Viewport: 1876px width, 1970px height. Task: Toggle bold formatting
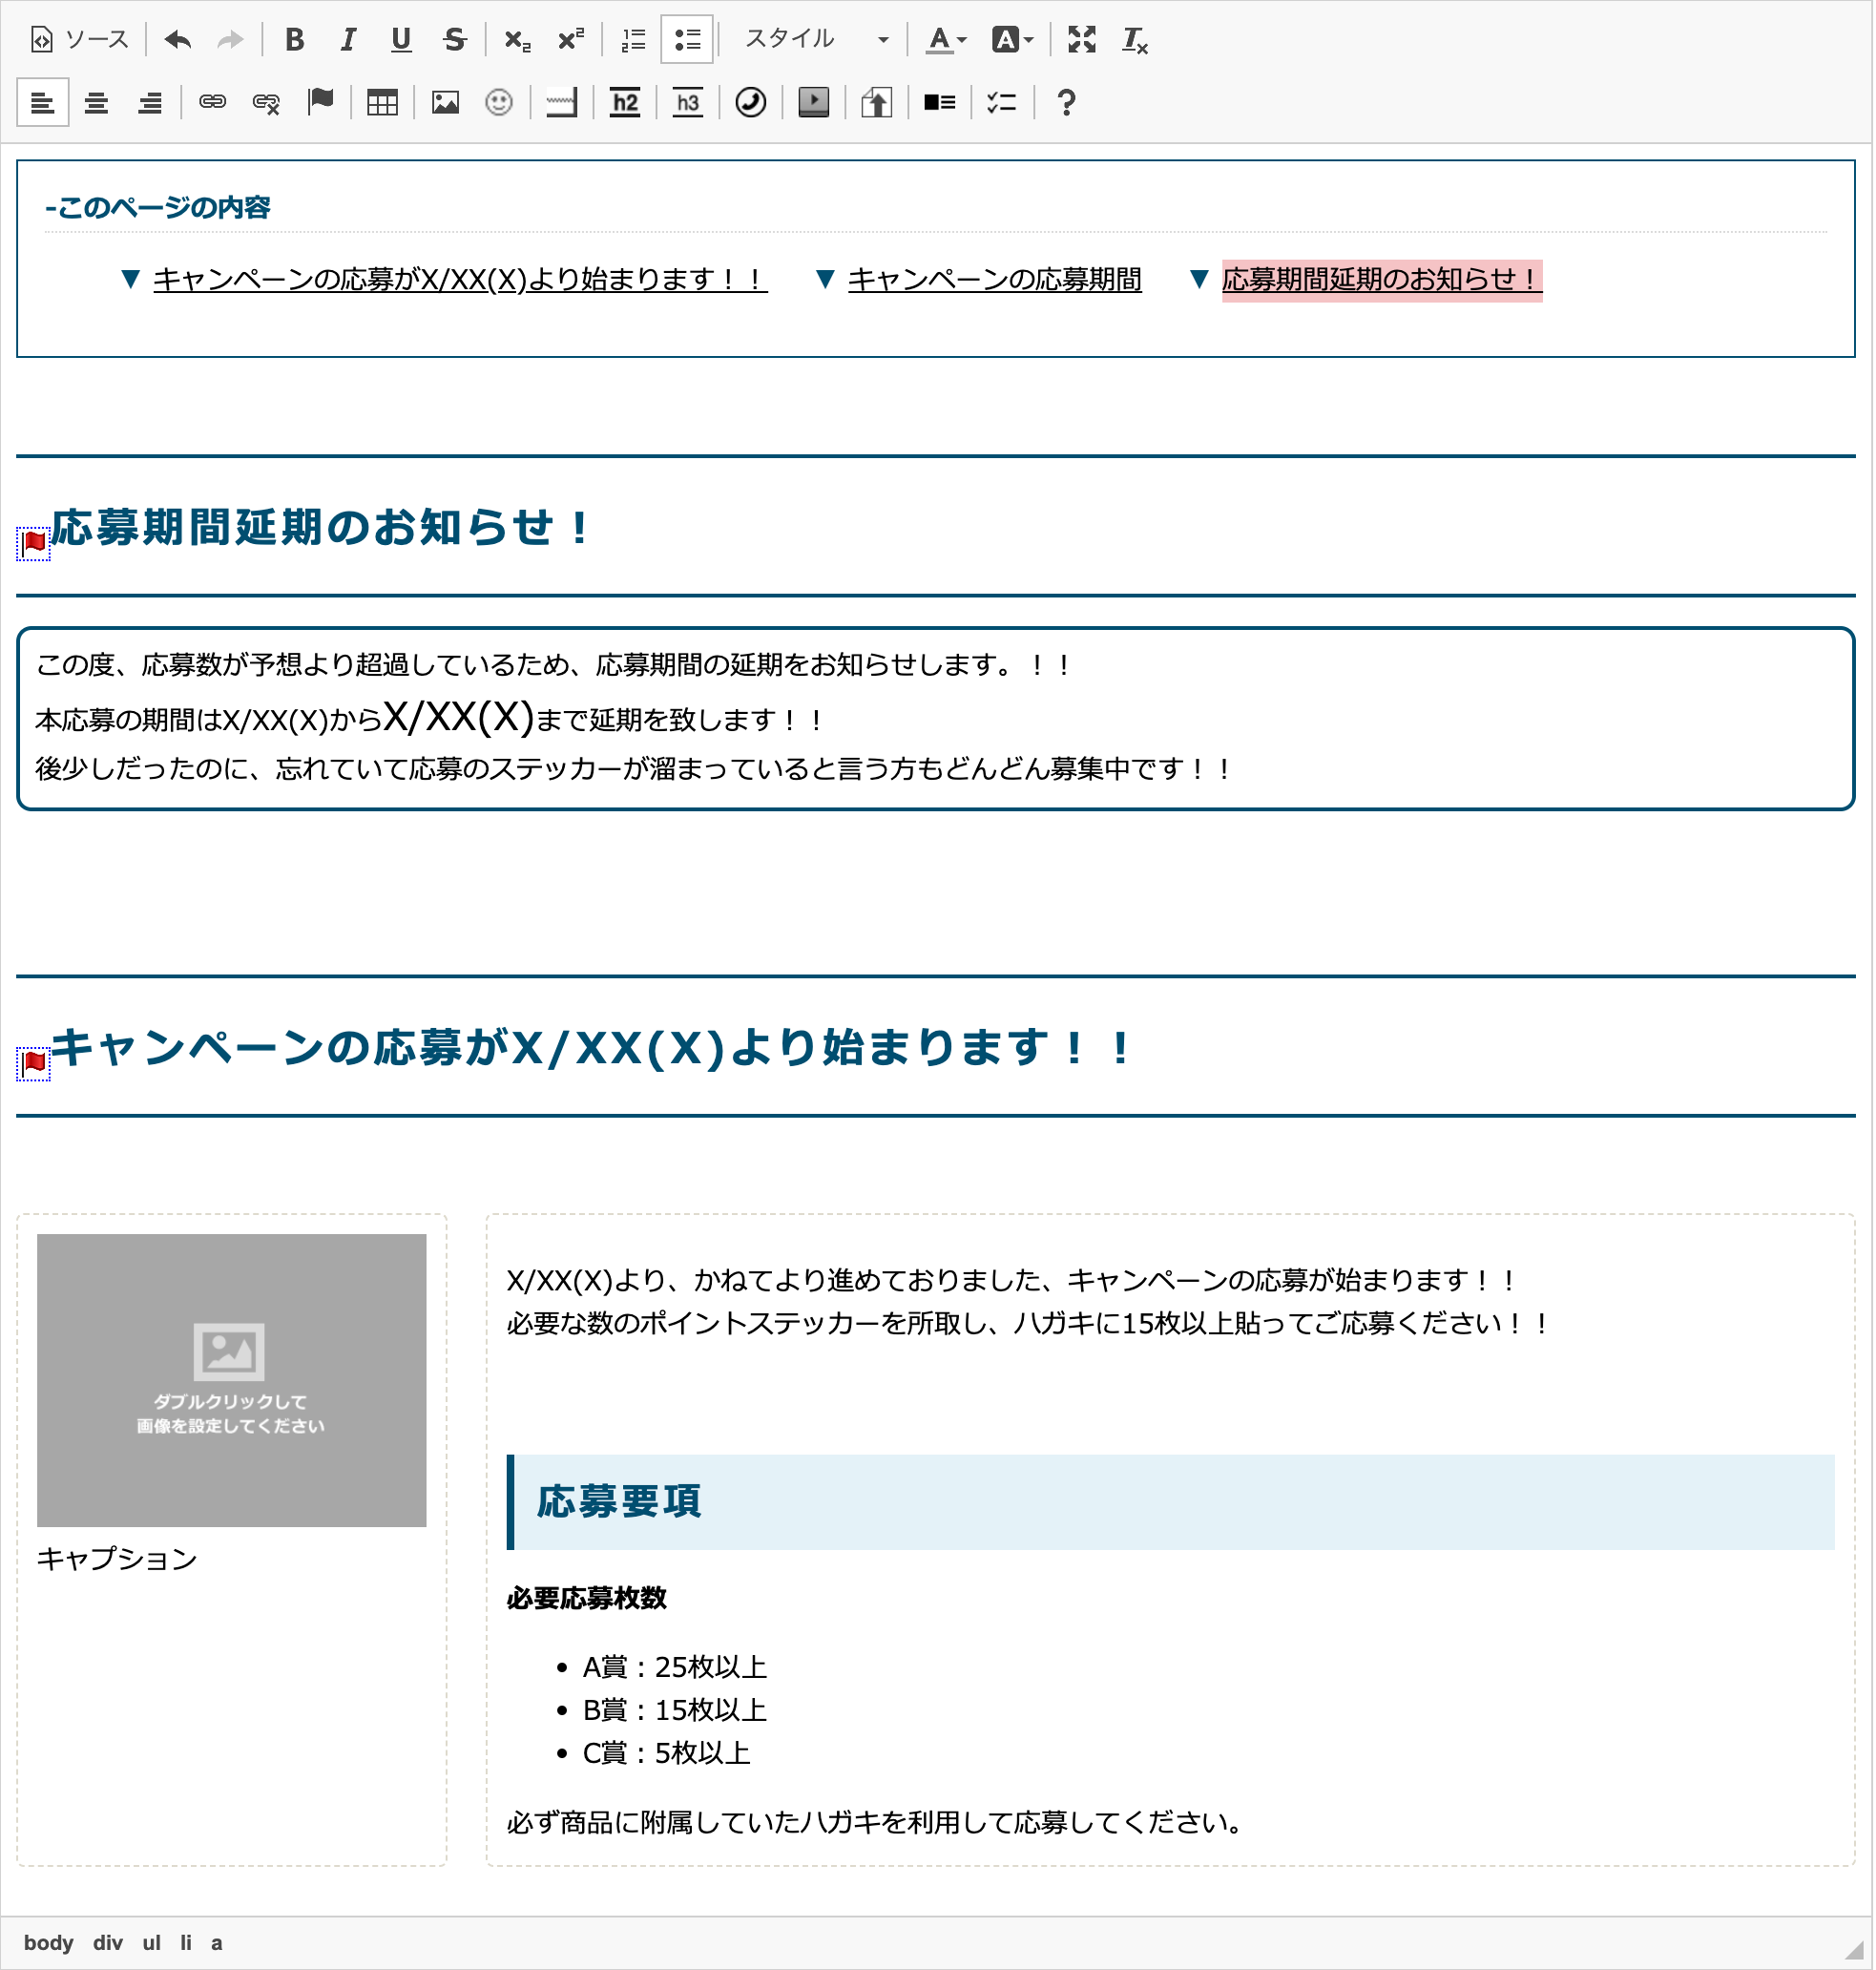point(294,40)
